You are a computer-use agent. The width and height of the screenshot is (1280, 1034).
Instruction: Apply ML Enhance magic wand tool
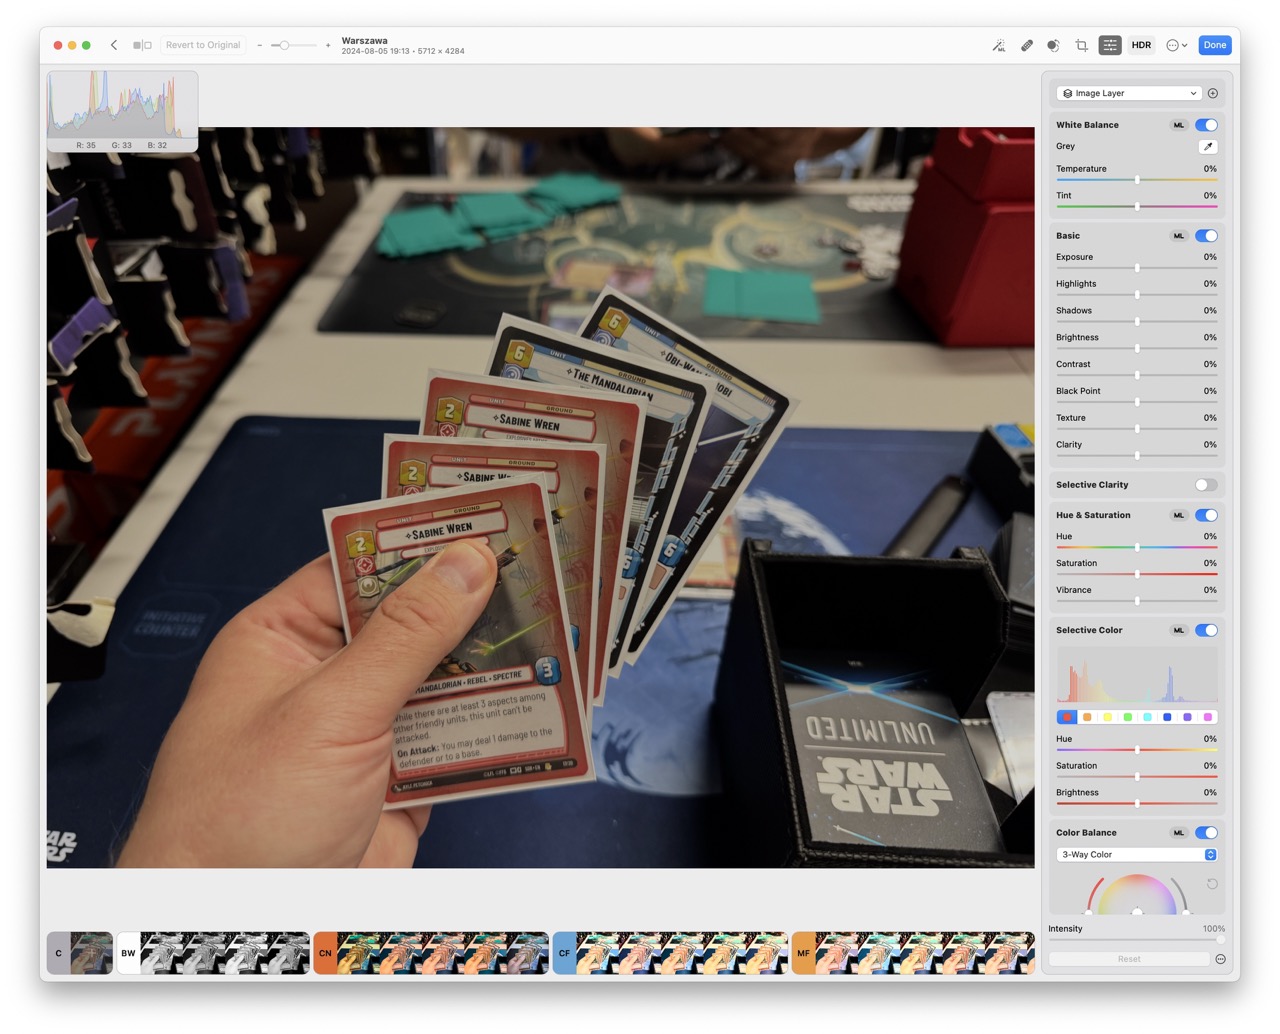click(x=999, y=45)
